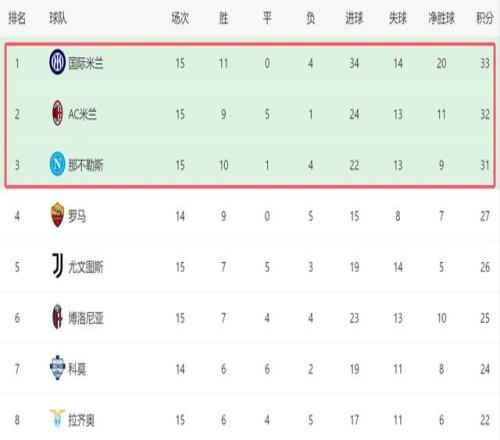500x440 pixels.
Task: Click the Como club crest
Action: pos(57,368)
